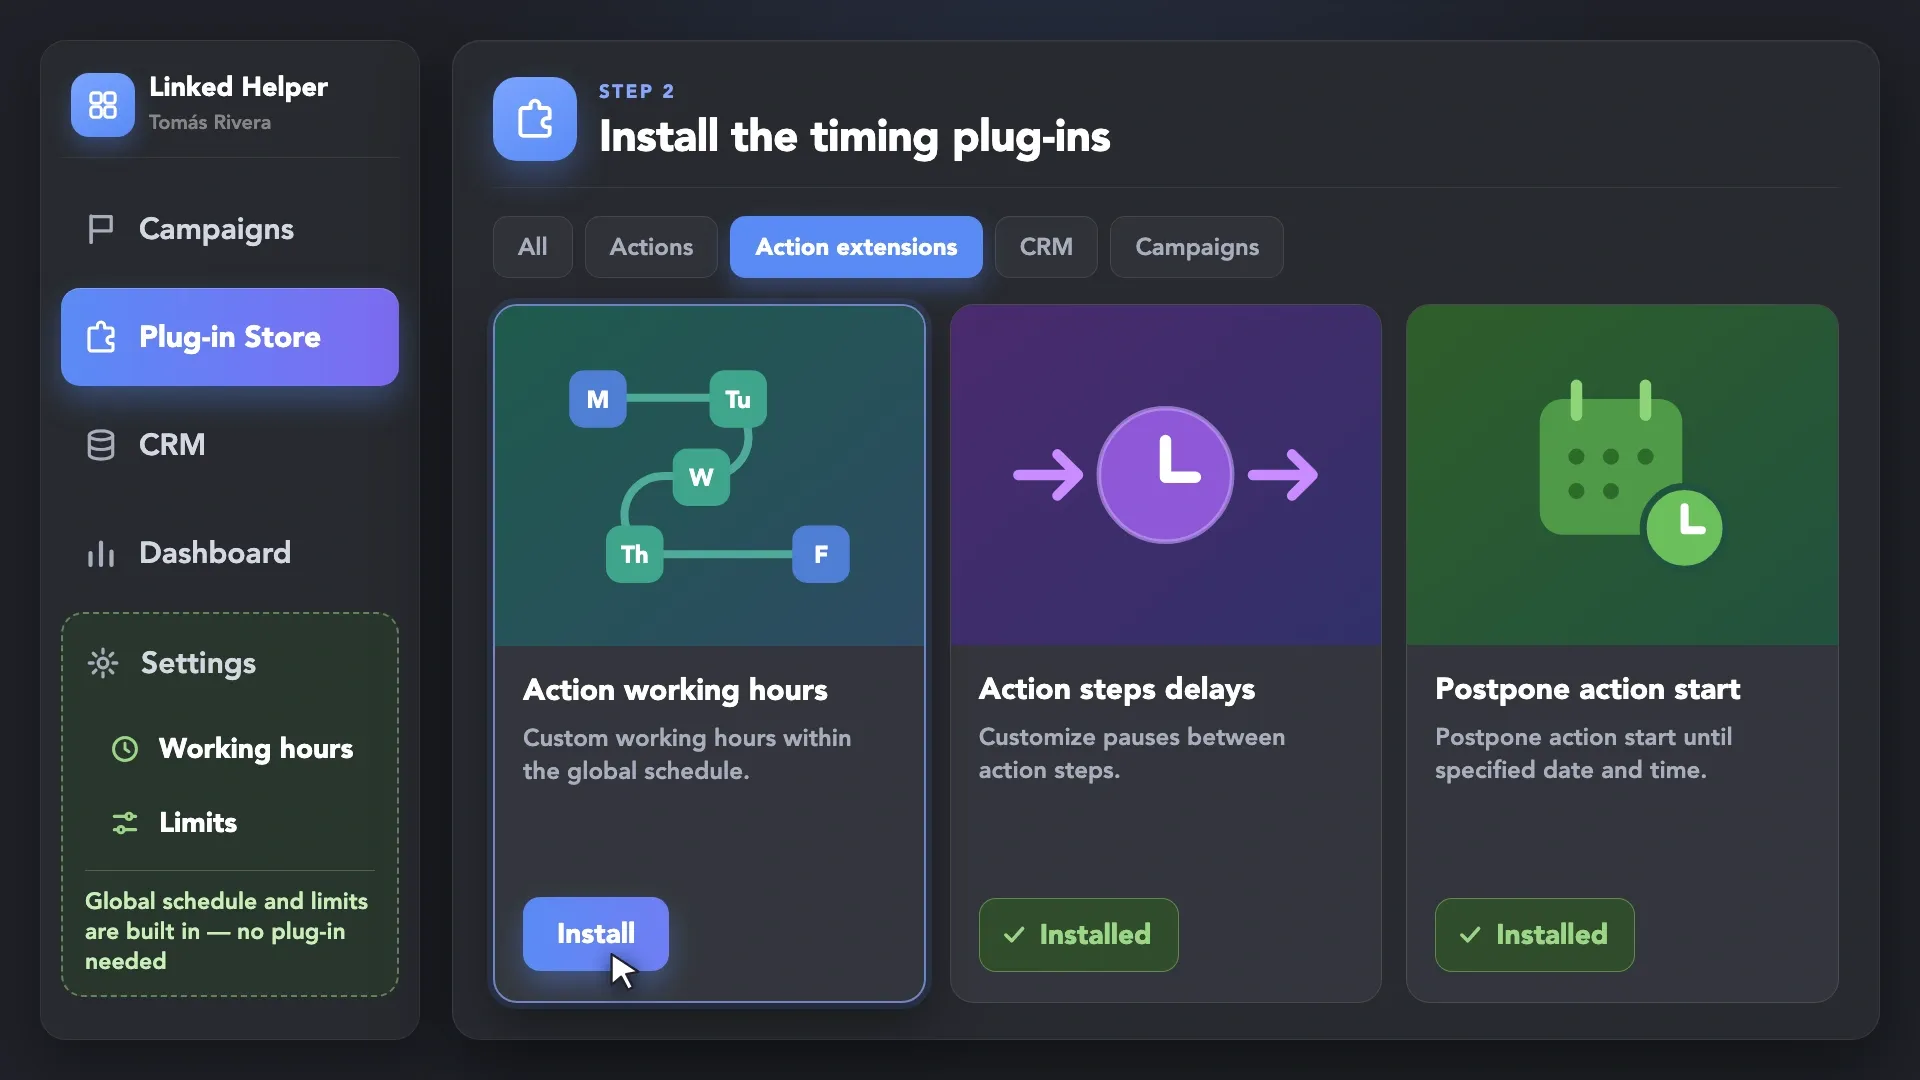Show the Campaigns filter tab
This screenshot has height=1080, width=1920.
tap(1197, 247)
